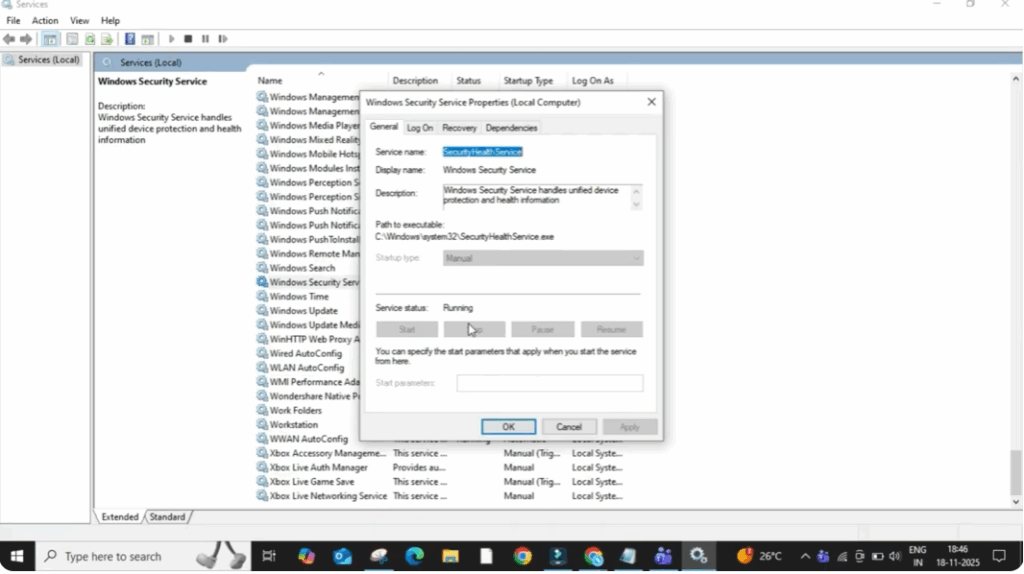Switch to the Dependencies tab
The height and width of the screenshot is (574, 1024).
[511, 128]
